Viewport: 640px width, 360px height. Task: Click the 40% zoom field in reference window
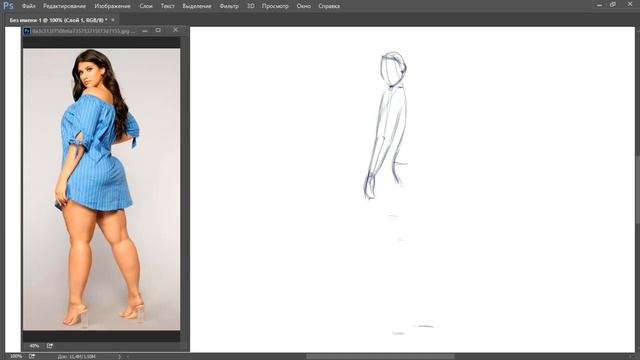[x=34, y=346]
